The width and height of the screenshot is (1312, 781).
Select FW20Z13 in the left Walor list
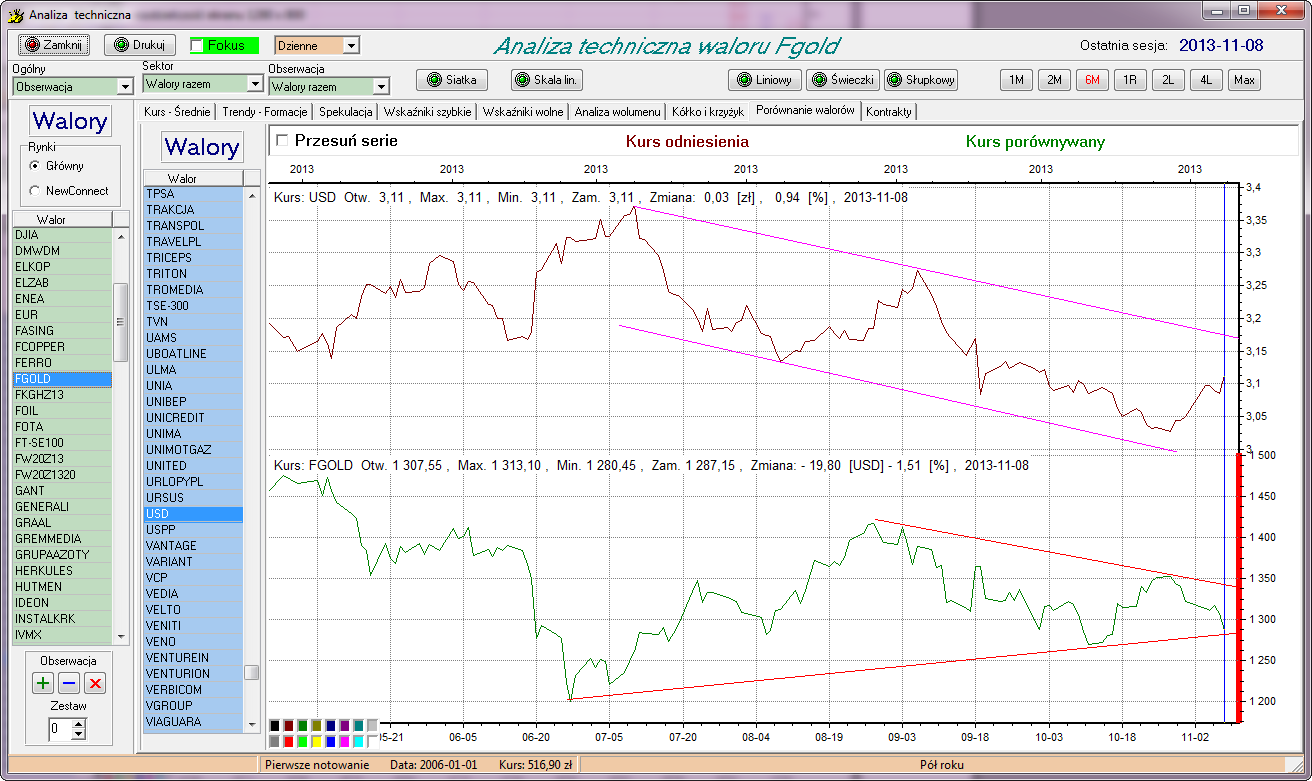point(62,459)
